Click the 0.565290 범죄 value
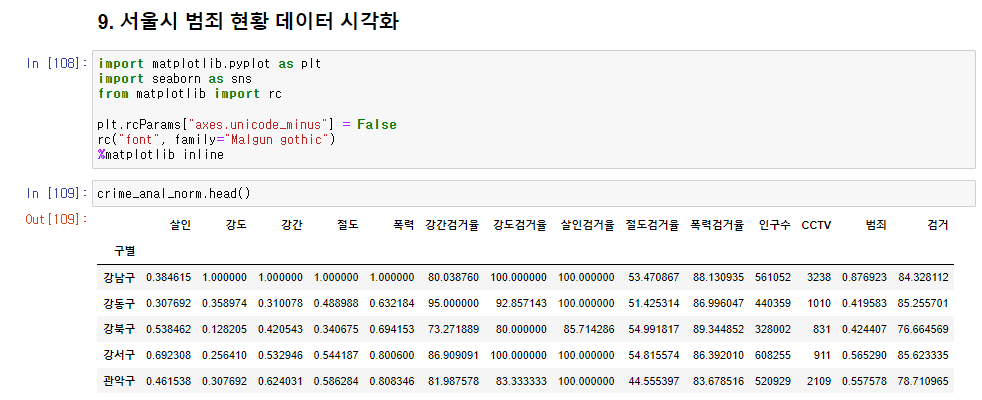982x400 pixels. coord(864,355)
